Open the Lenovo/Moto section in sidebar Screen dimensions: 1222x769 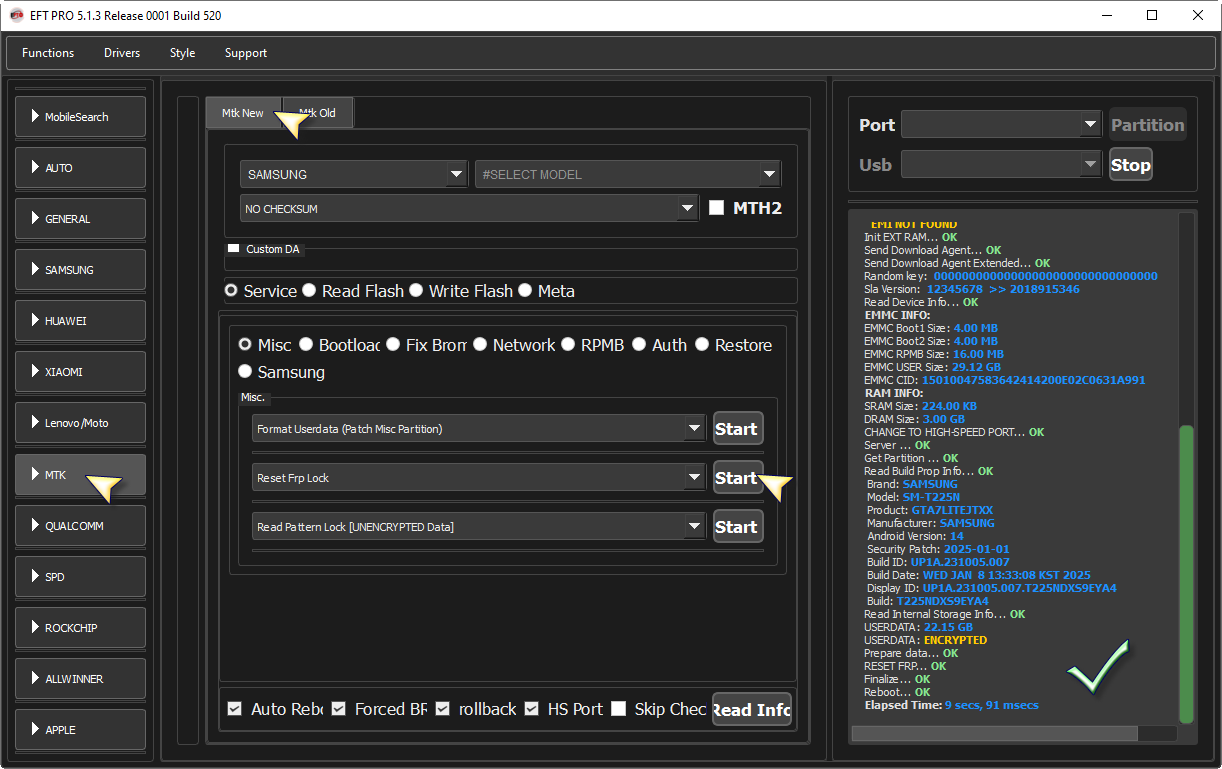pyautogui.click(x=81, y=423)
